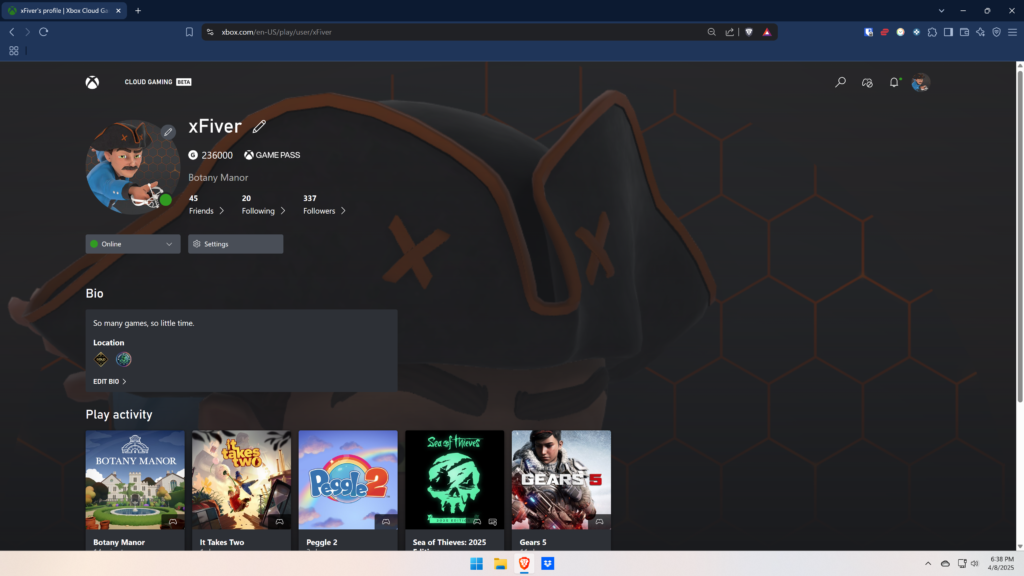Edit the avatar picture with pencil badge
The width and height of the screenshot is (1024, 576).
point(168,132)
